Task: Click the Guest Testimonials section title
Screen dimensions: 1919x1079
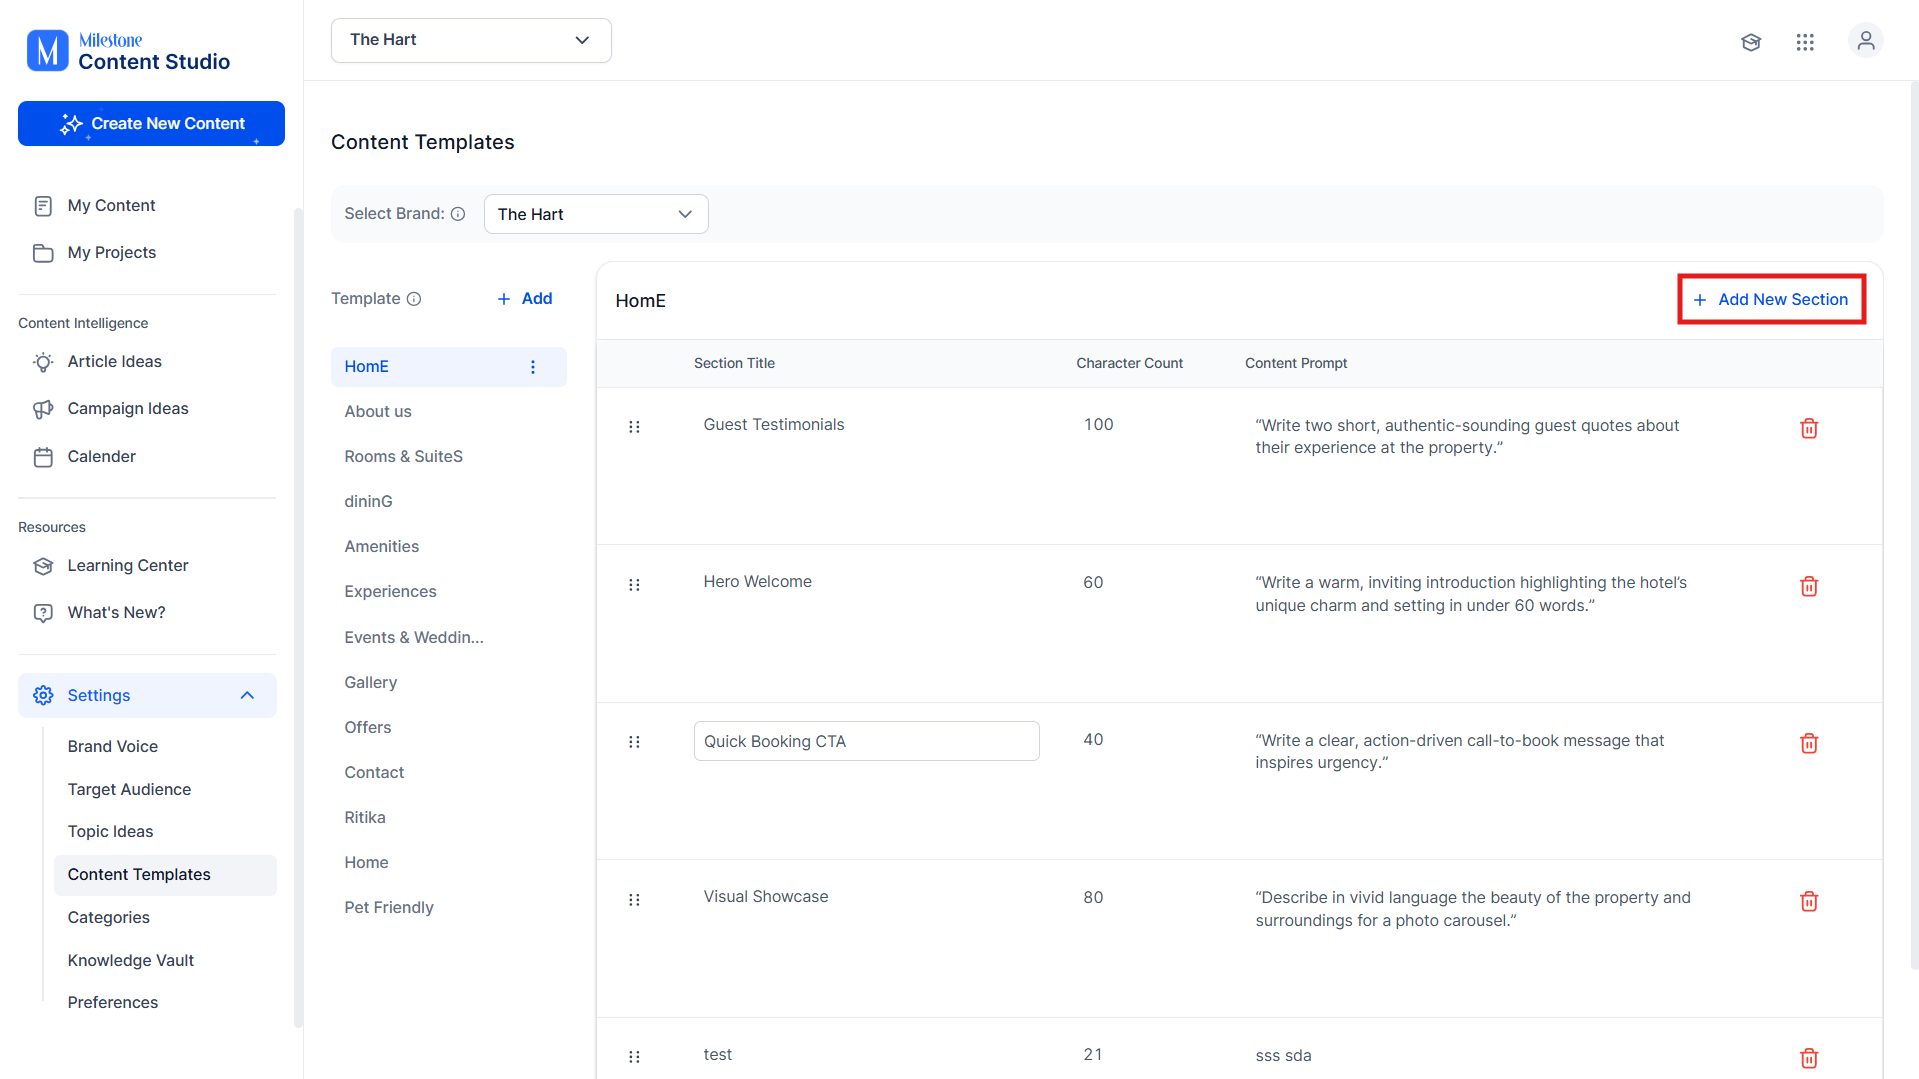Action: [774, 425]
